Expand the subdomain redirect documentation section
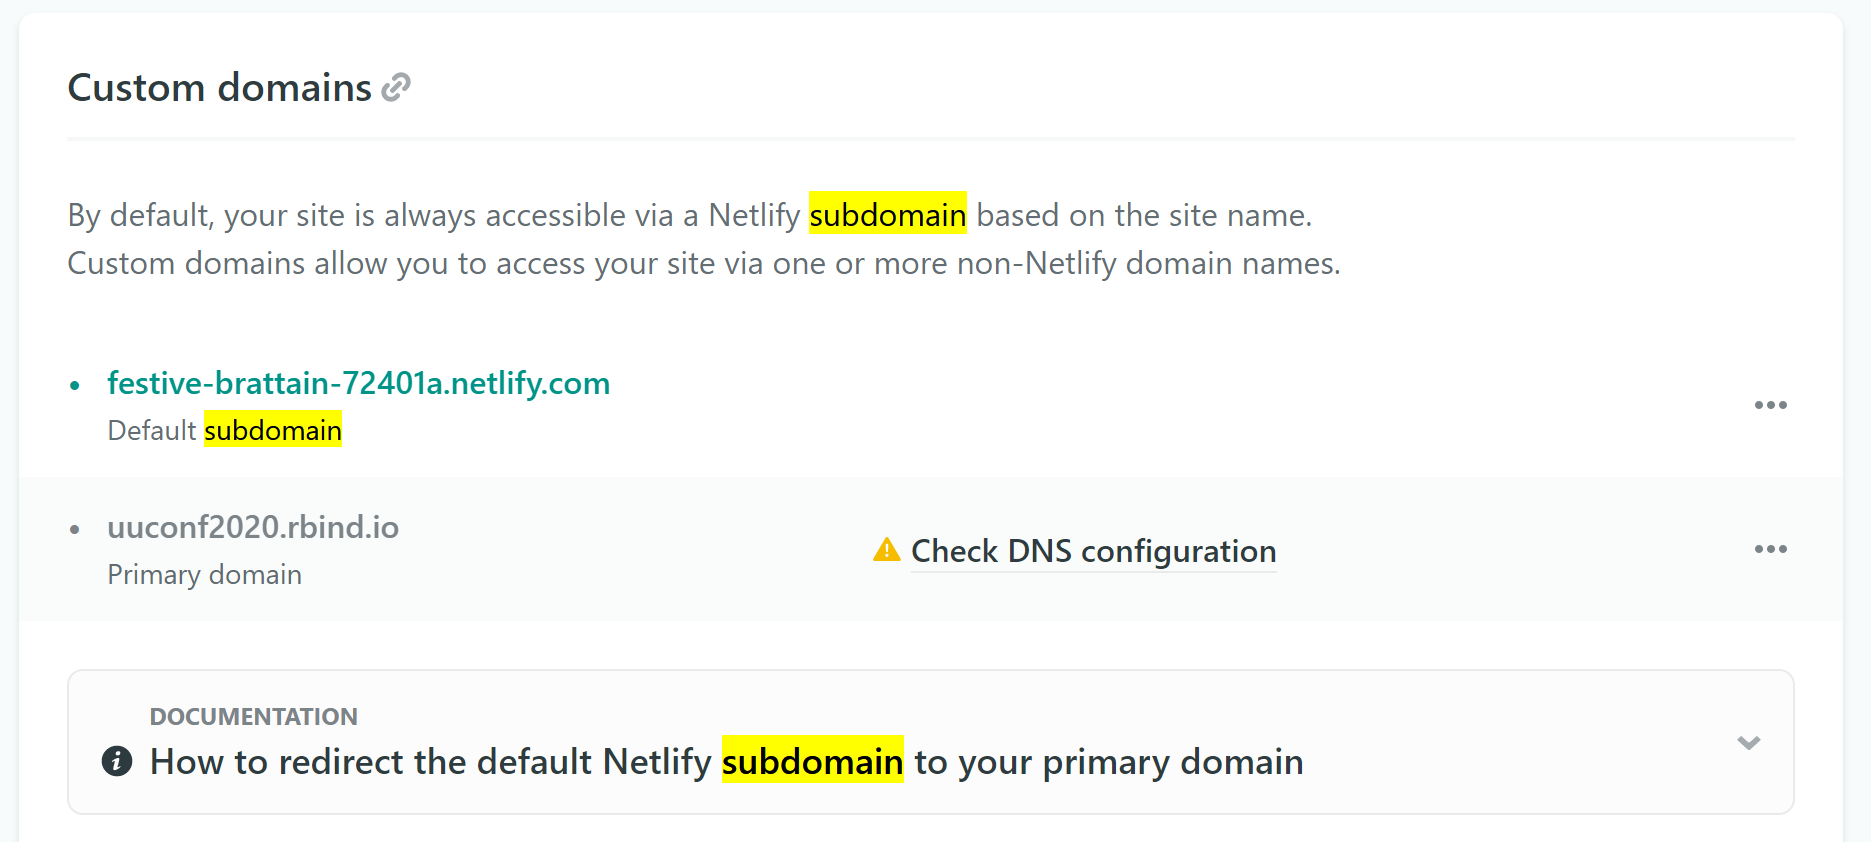 [1748, 743]
